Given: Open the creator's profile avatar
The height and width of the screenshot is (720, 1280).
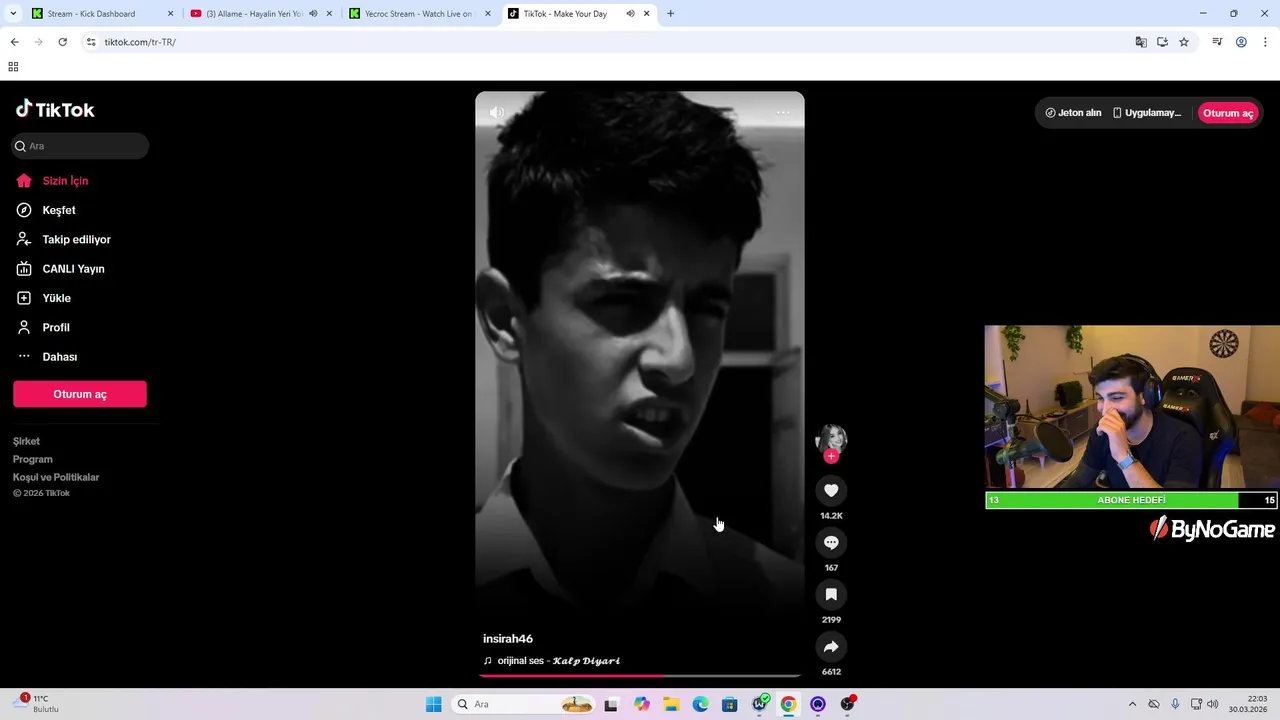Looking at the screenshot, I should click(x=831, y=438).
